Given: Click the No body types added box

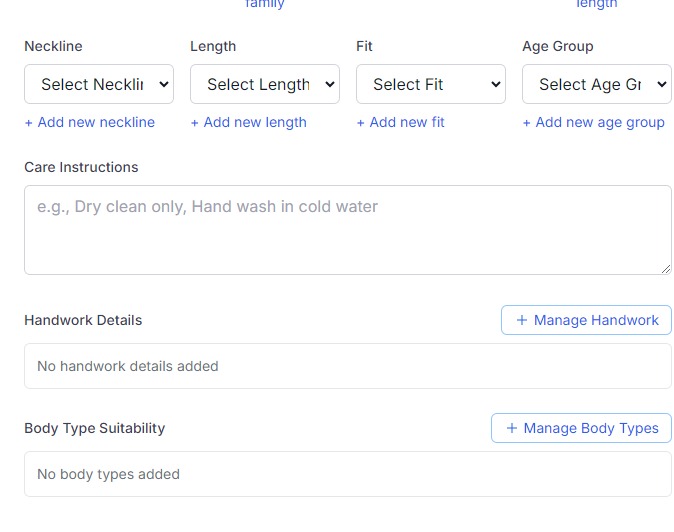Looking at the screenshot, I should pyautogui.click(x=347, y=474).
